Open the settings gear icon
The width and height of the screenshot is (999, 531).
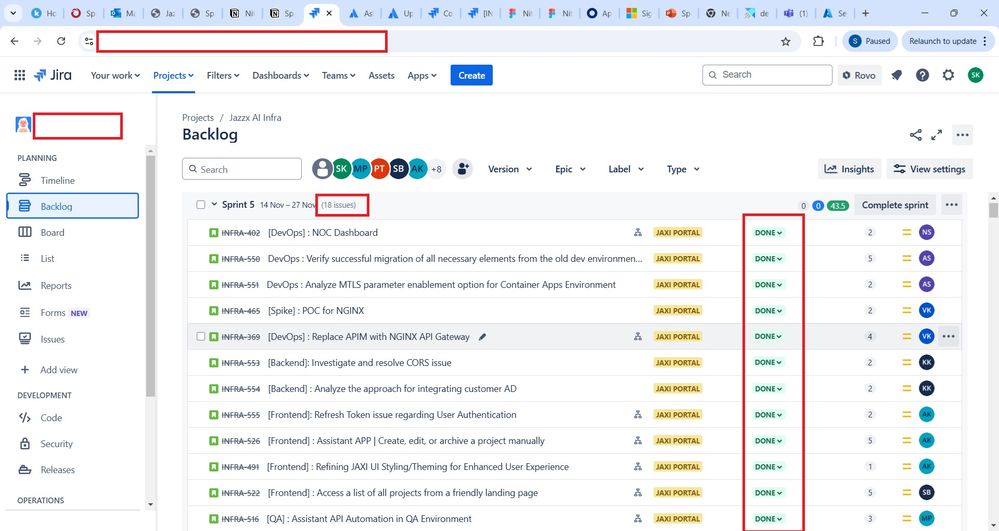[x=948, y=75]
